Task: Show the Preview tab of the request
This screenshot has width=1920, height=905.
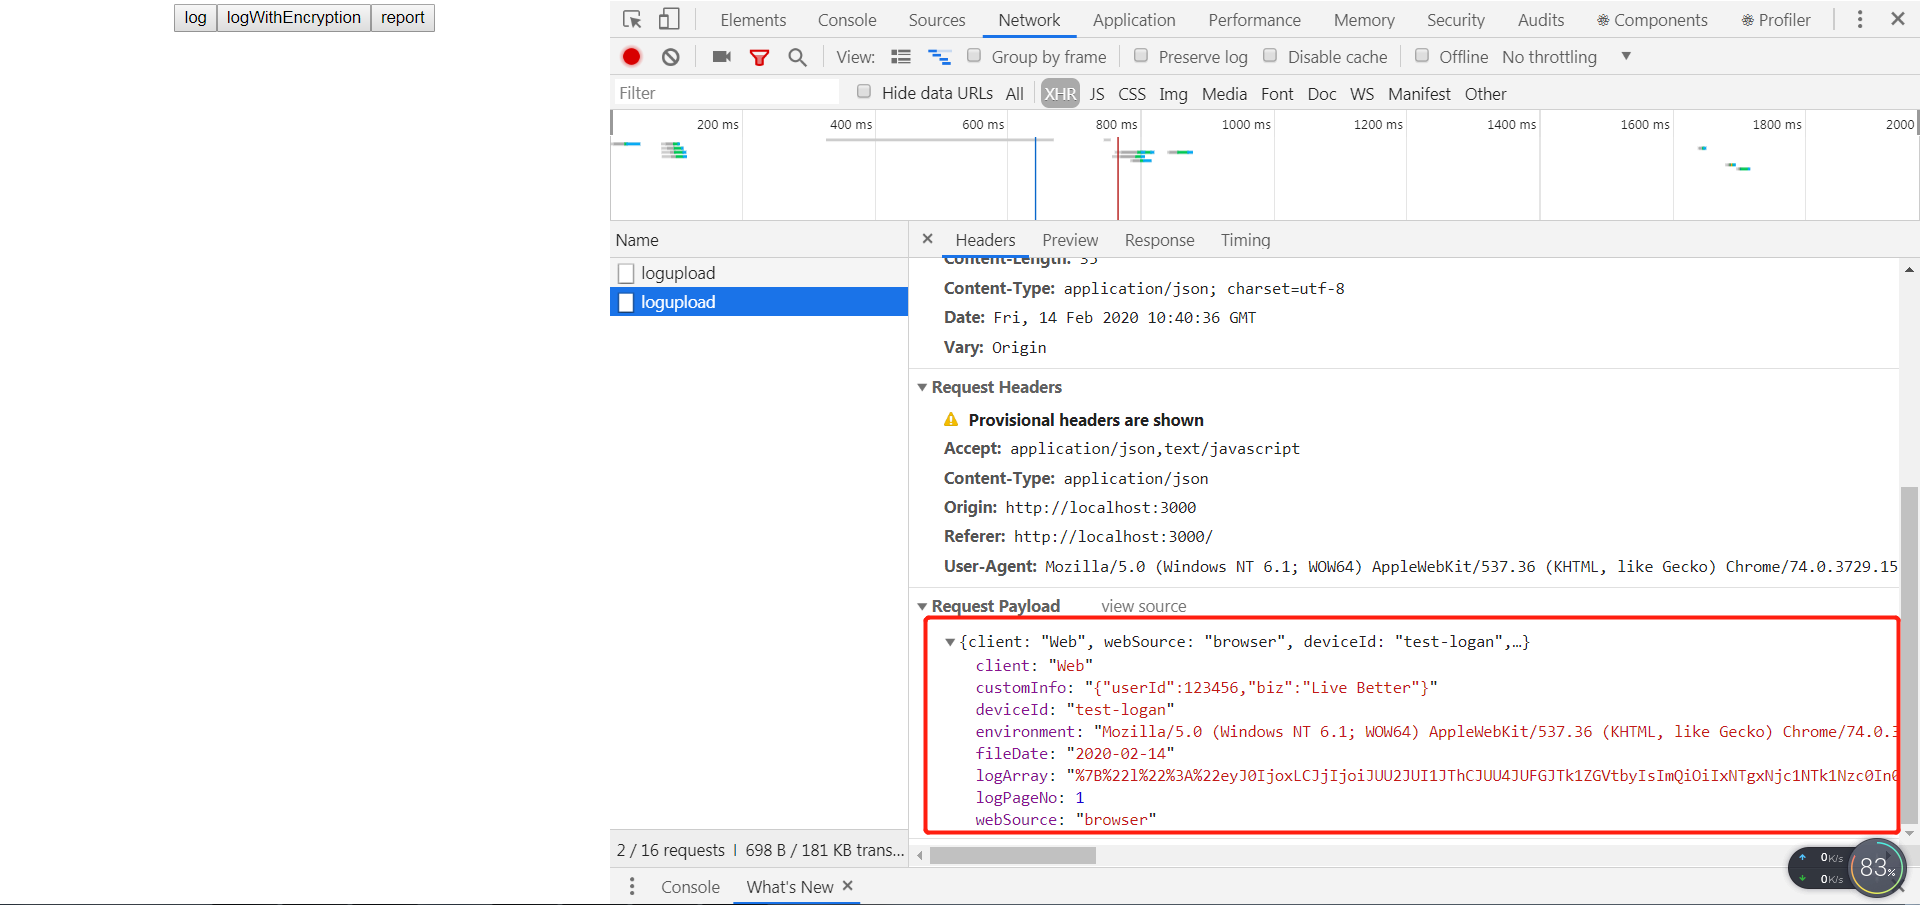Action: point(1070,240)
